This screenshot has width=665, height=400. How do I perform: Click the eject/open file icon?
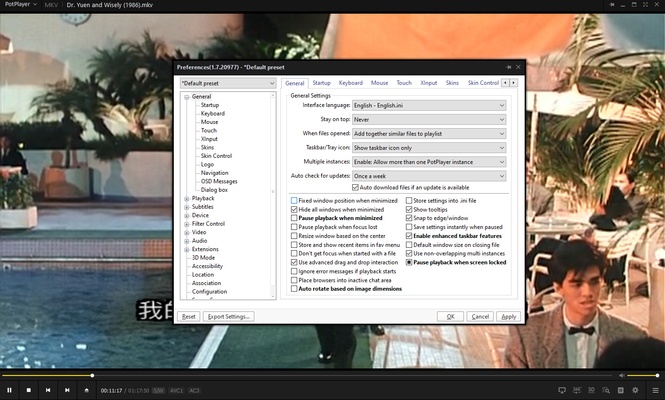(x=87, y=390)
